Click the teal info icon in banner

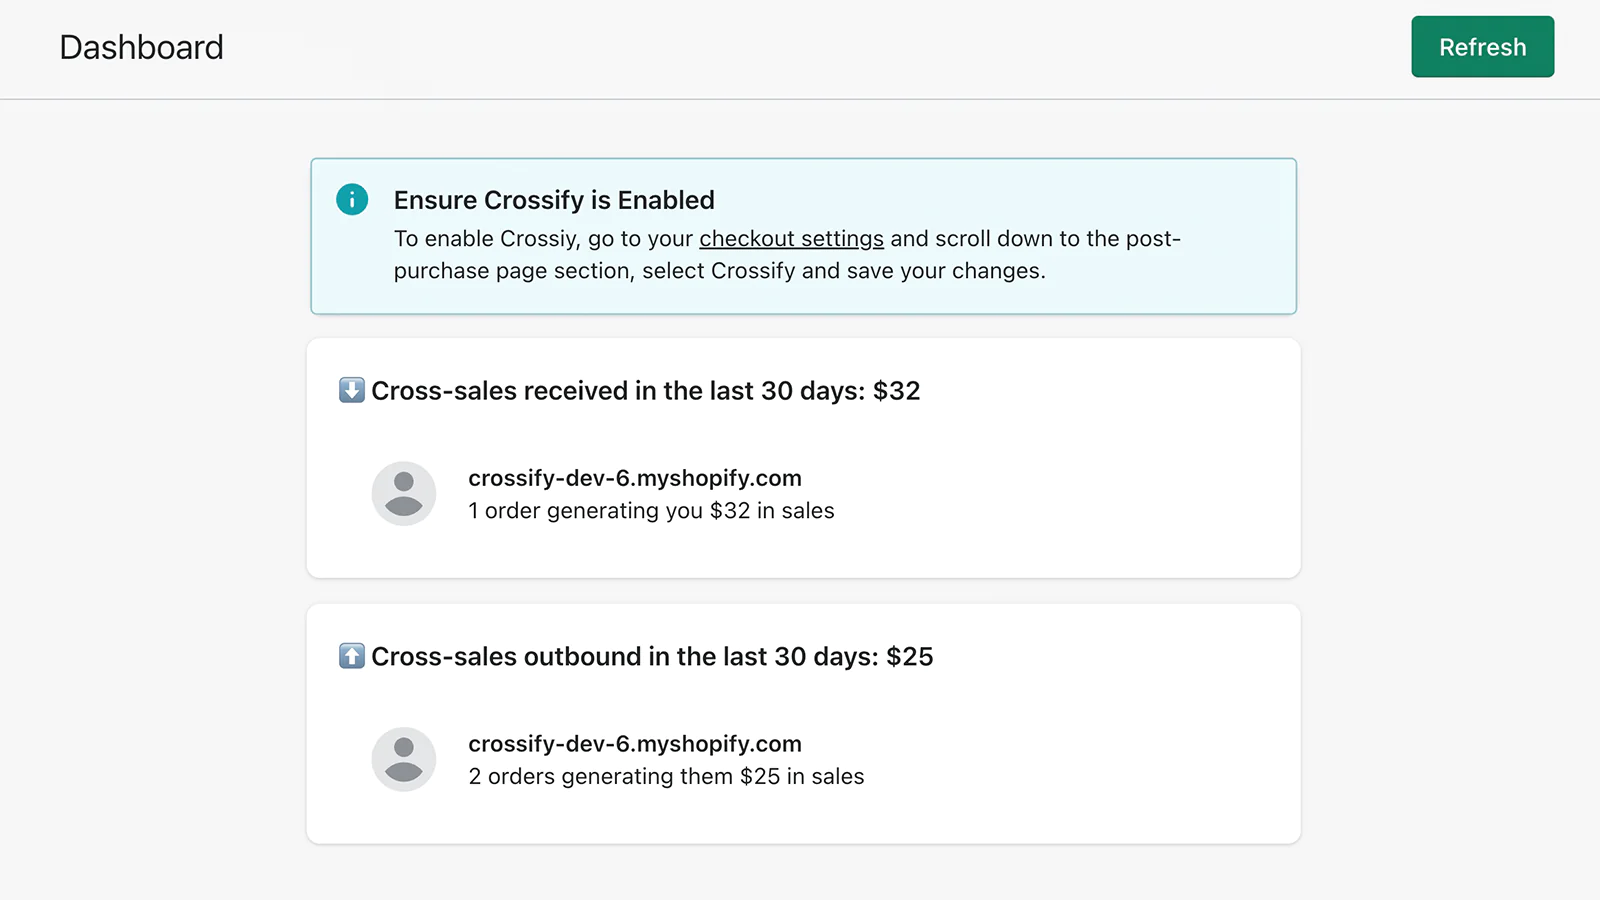(352, 199)
